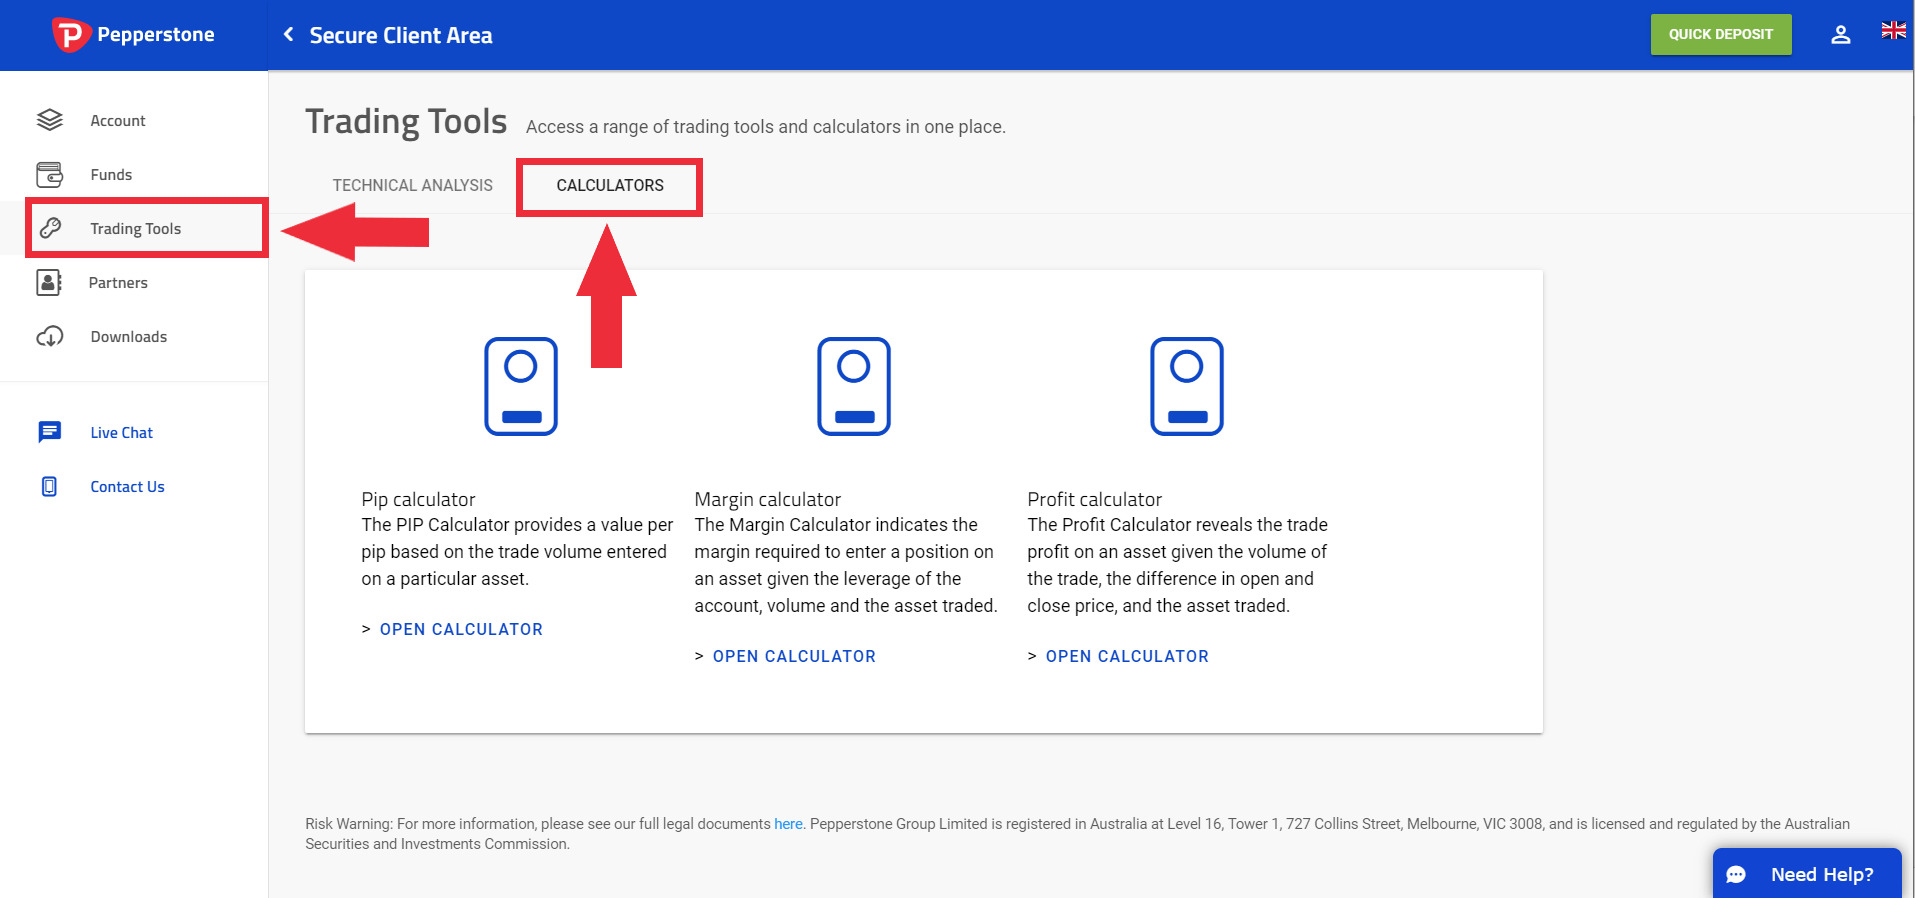Click the Account layers icon in sidebar
Viewport: 1915px width, 898px height.
pyautogui.click(x=49, y=120)
